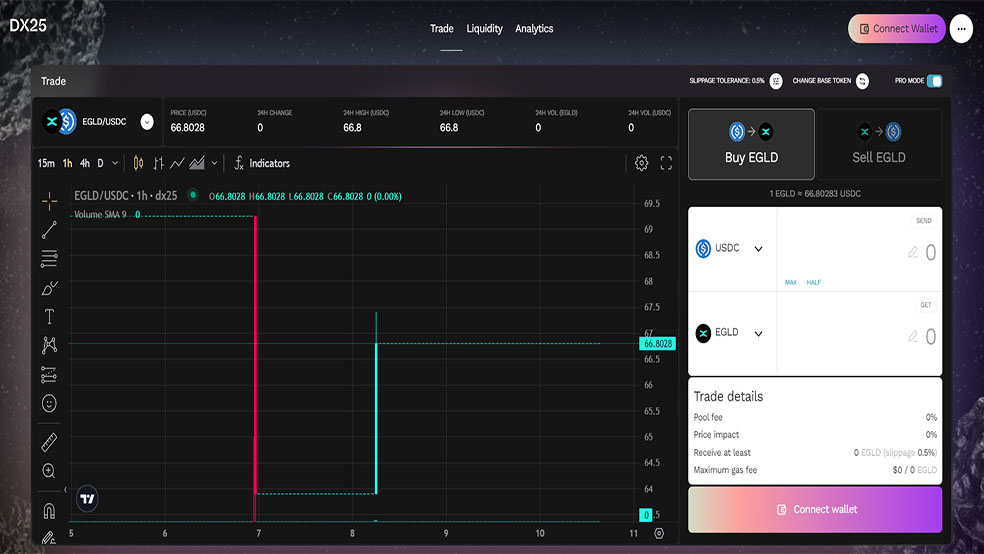Viewport: 984px width, 554px height.
Task: Select the ruler measure tool
Action: pos(50,442)
